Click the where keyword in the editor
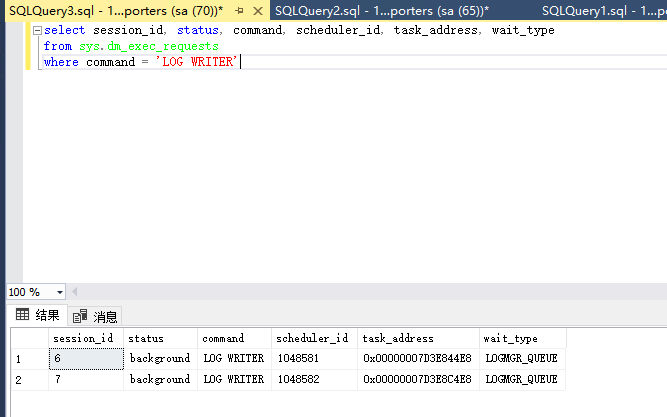667x417 pixels. pyautogui.click(x=61, y=62)
